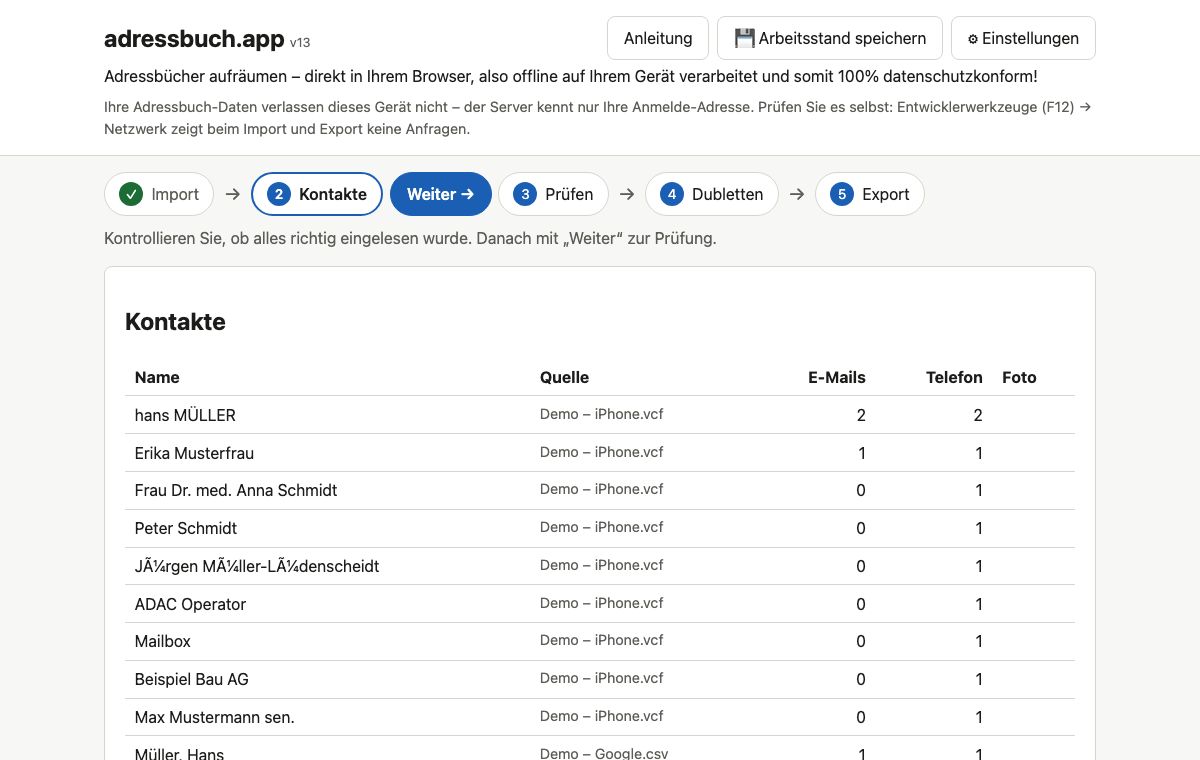Go to the Dubletten step
Viewport: 1200px width, 760px height.
coord(712,194)
